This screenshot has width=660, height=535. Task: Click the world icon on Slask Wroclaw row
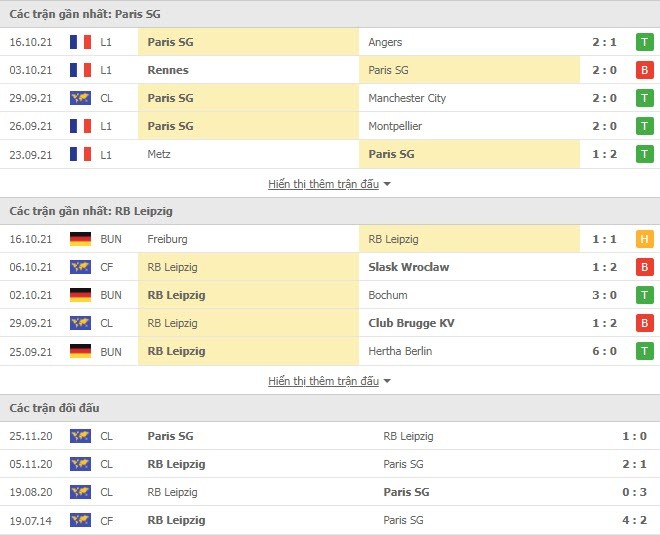[x=80, y=267]
